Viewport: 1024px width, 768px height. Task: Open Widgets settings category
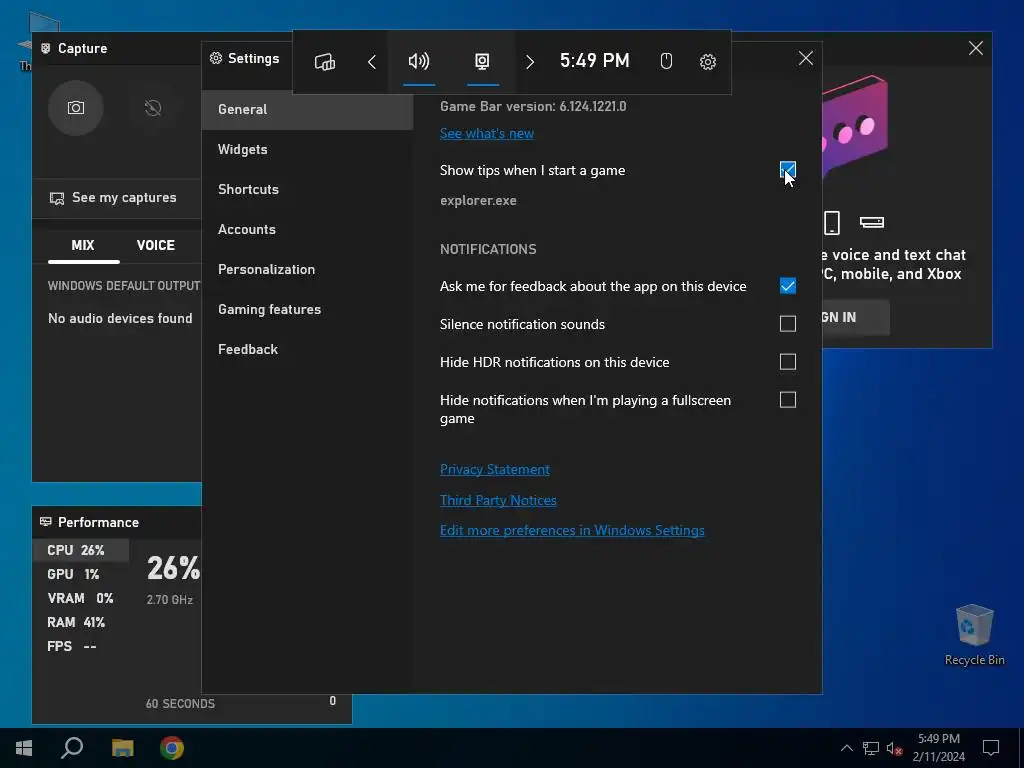(x=307, y=150)
